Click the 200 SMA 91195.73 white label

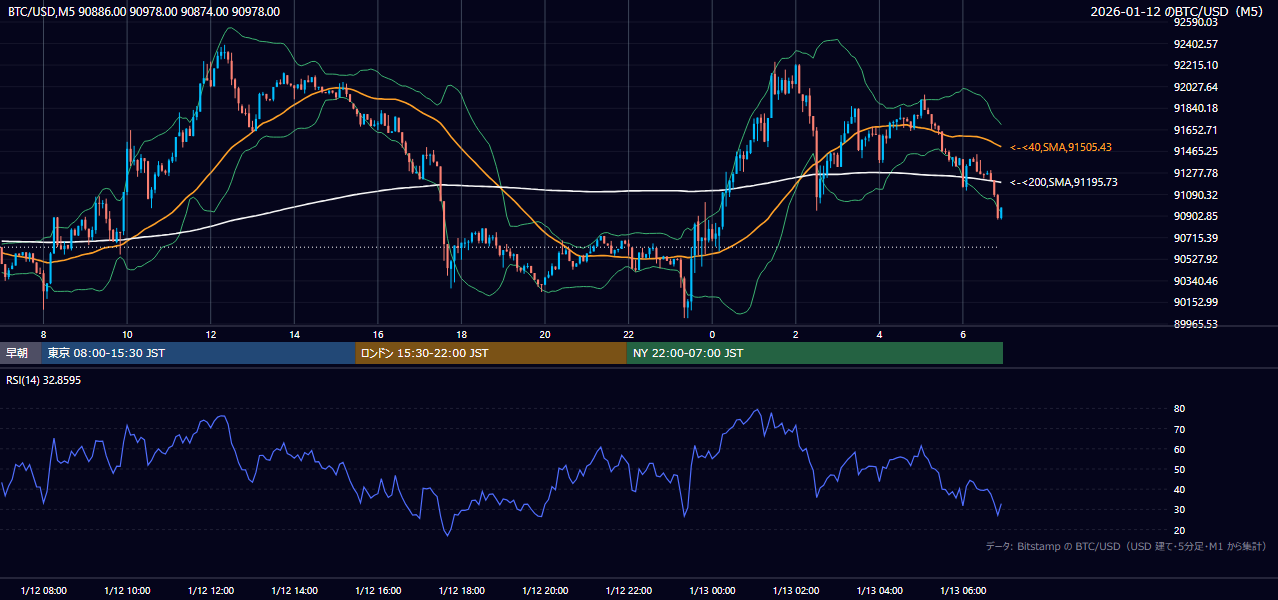coord(1064,182)
